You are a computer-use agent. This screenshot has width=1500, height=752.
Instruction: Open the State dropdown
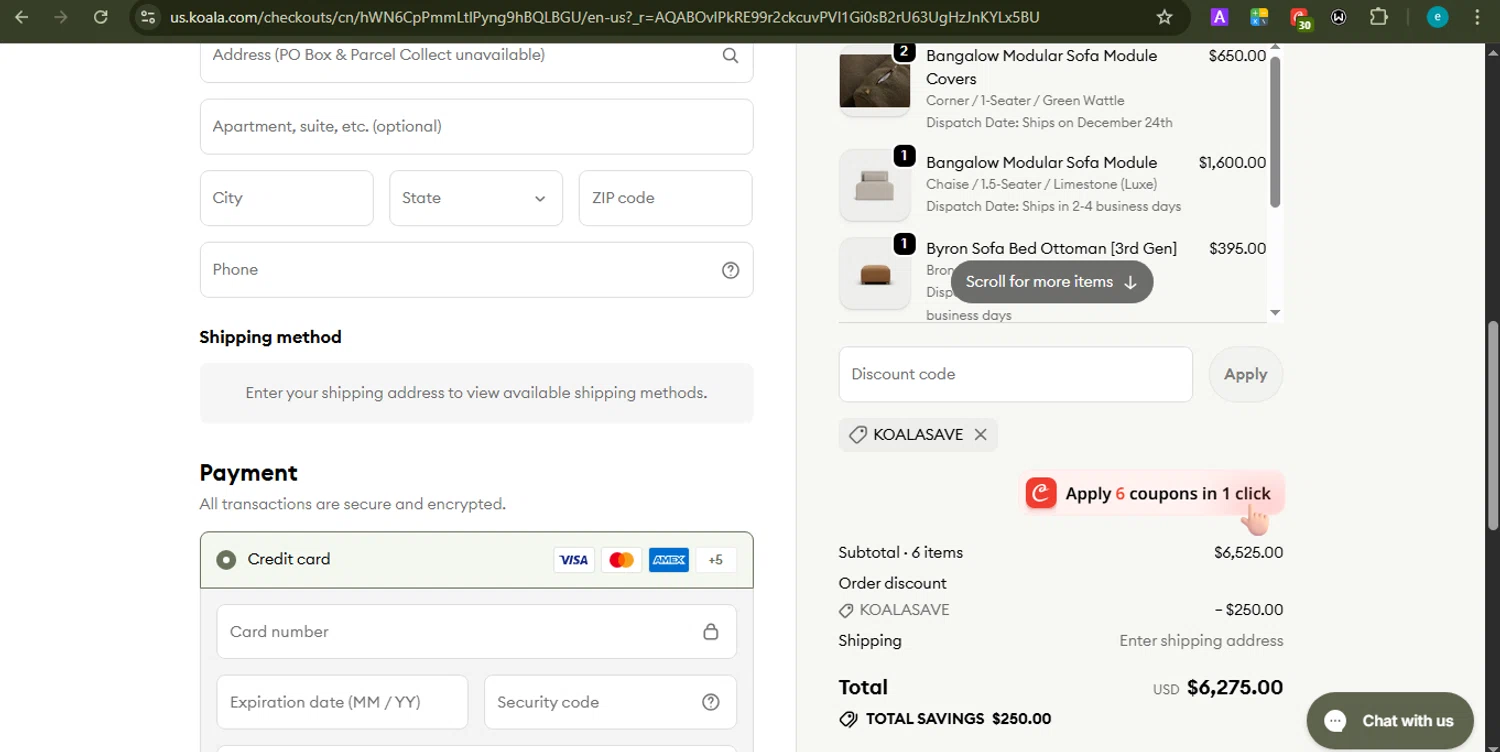(x=476, y=198)
